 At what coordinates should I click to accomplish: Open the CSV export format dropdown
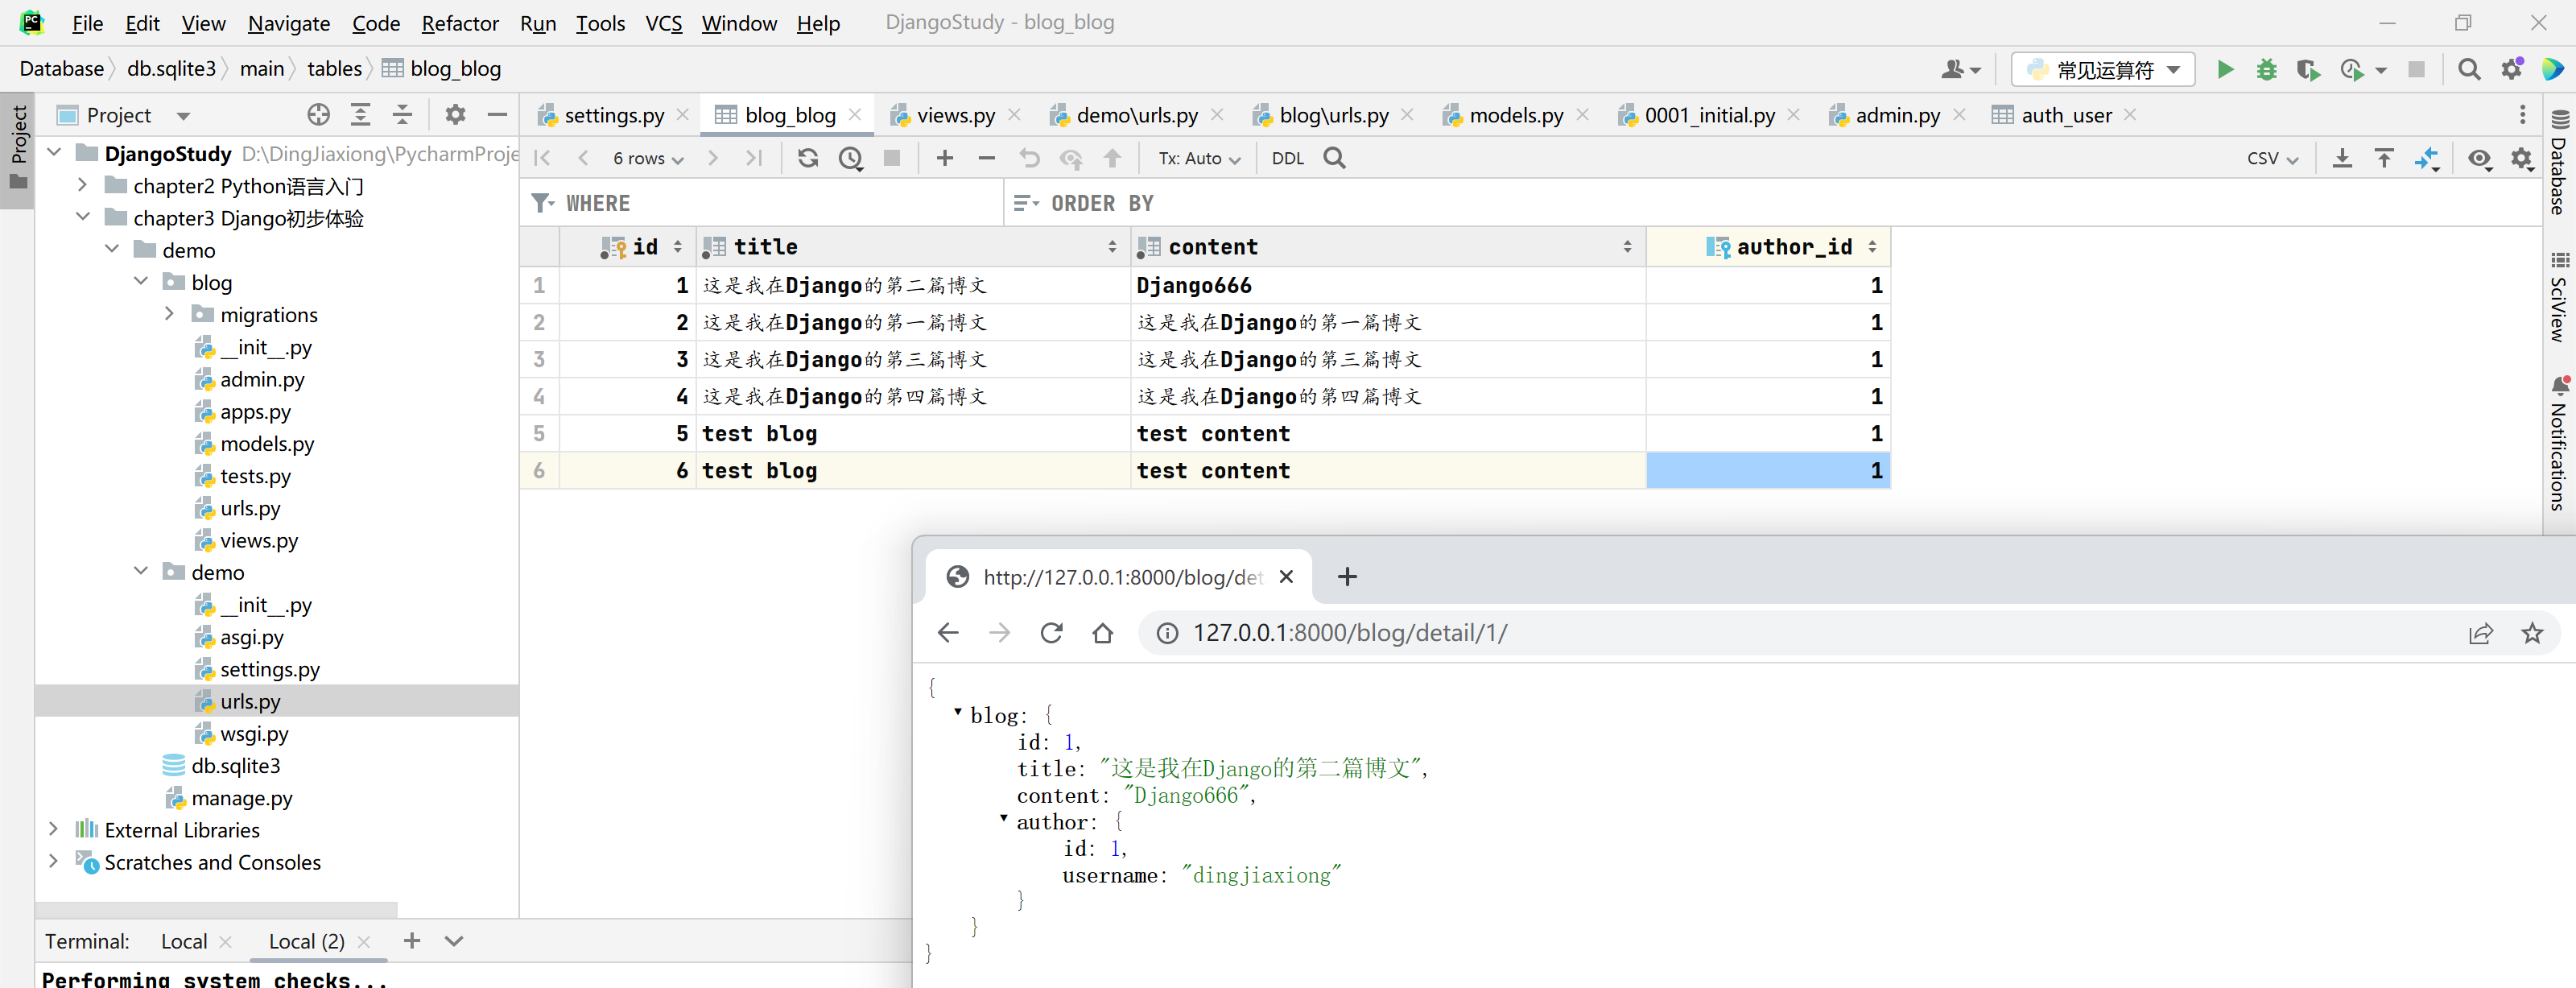point(2272,158)
